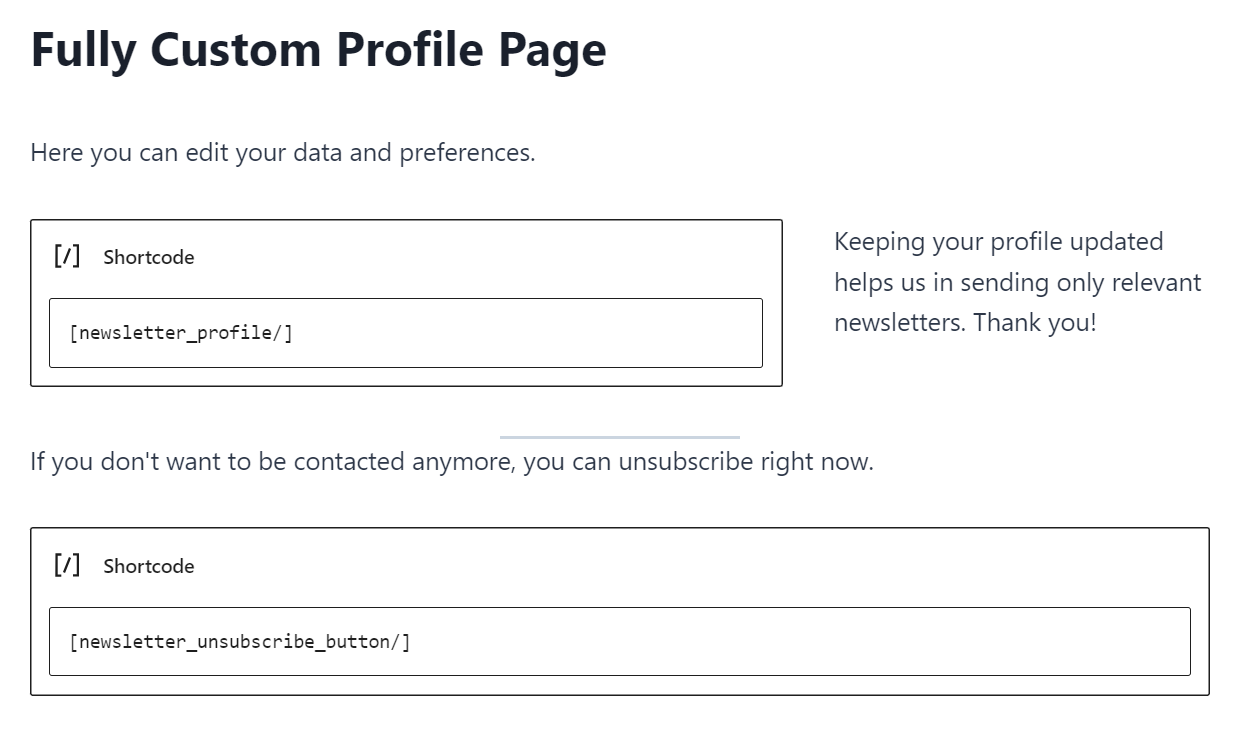Select the separator block between the sections
Image resolution: width=1233 pixels, height=733 pixels.
coord(620,437)
